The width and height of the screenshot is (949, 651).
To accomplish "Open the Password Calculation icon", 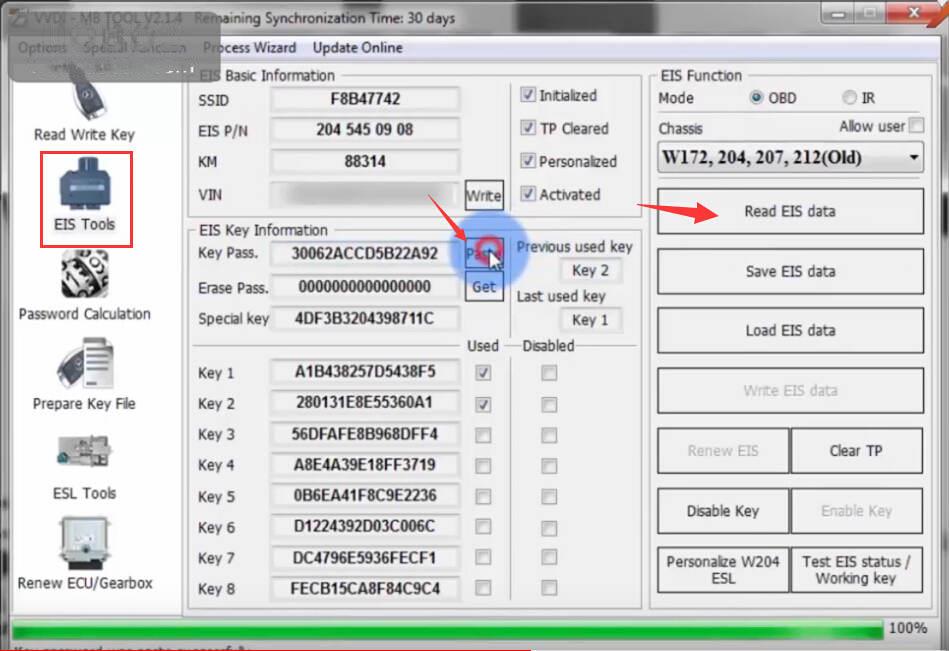I will click(85, 275).
